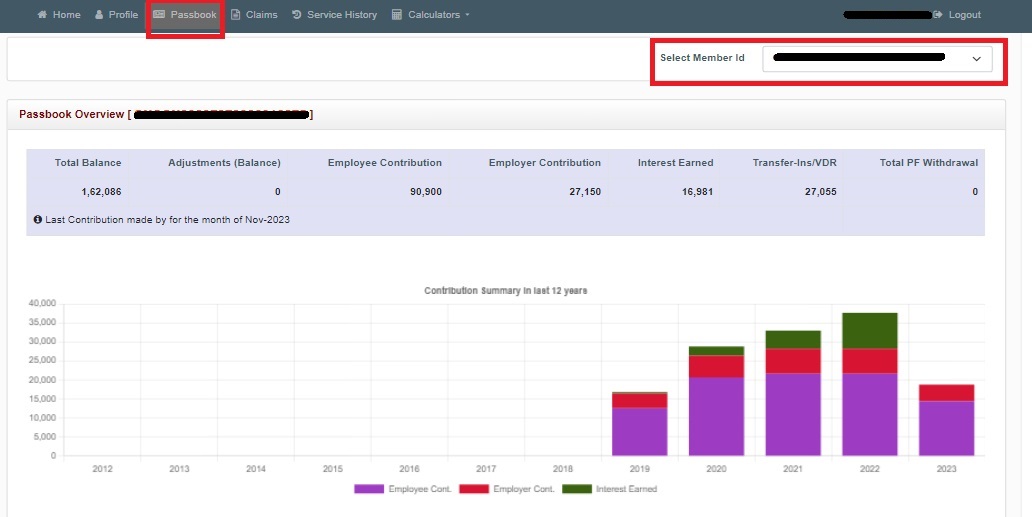
Task: Click the Claims document icon
Action: point(236,15)
